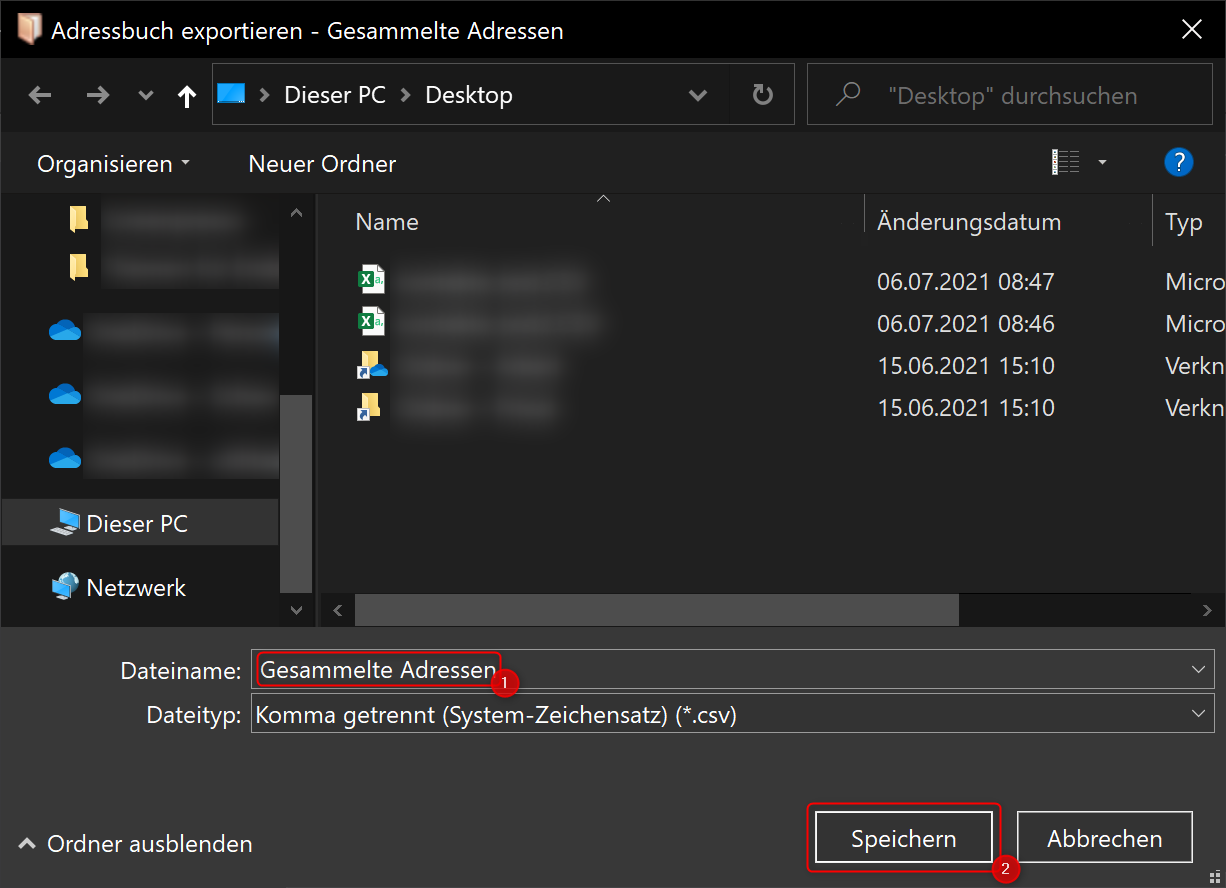The image size is (1226, 888).
Task: Navigate up one folder level
Action: click(x=186, y=95)
